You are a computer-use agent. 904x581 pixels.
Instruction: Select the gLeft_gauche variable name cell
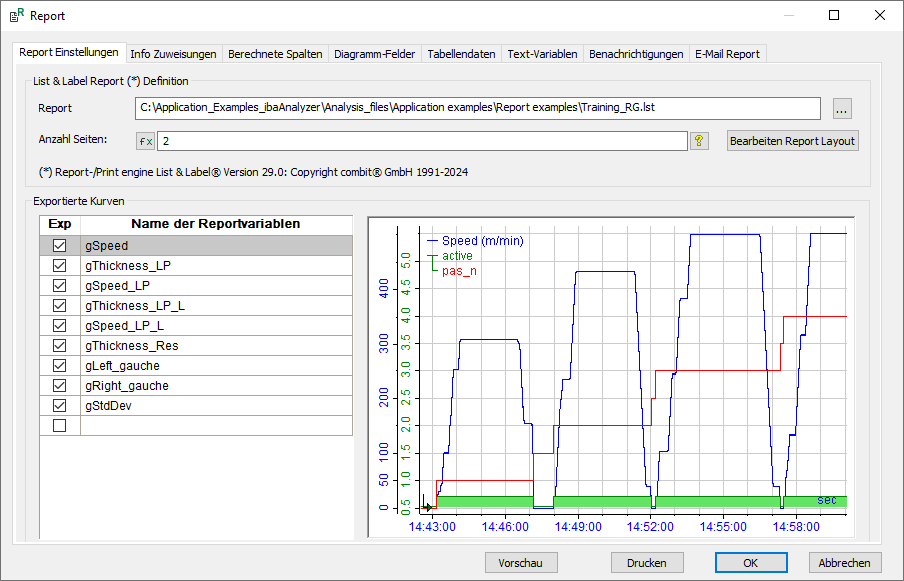pyautogui.click(x=216, y=365)
